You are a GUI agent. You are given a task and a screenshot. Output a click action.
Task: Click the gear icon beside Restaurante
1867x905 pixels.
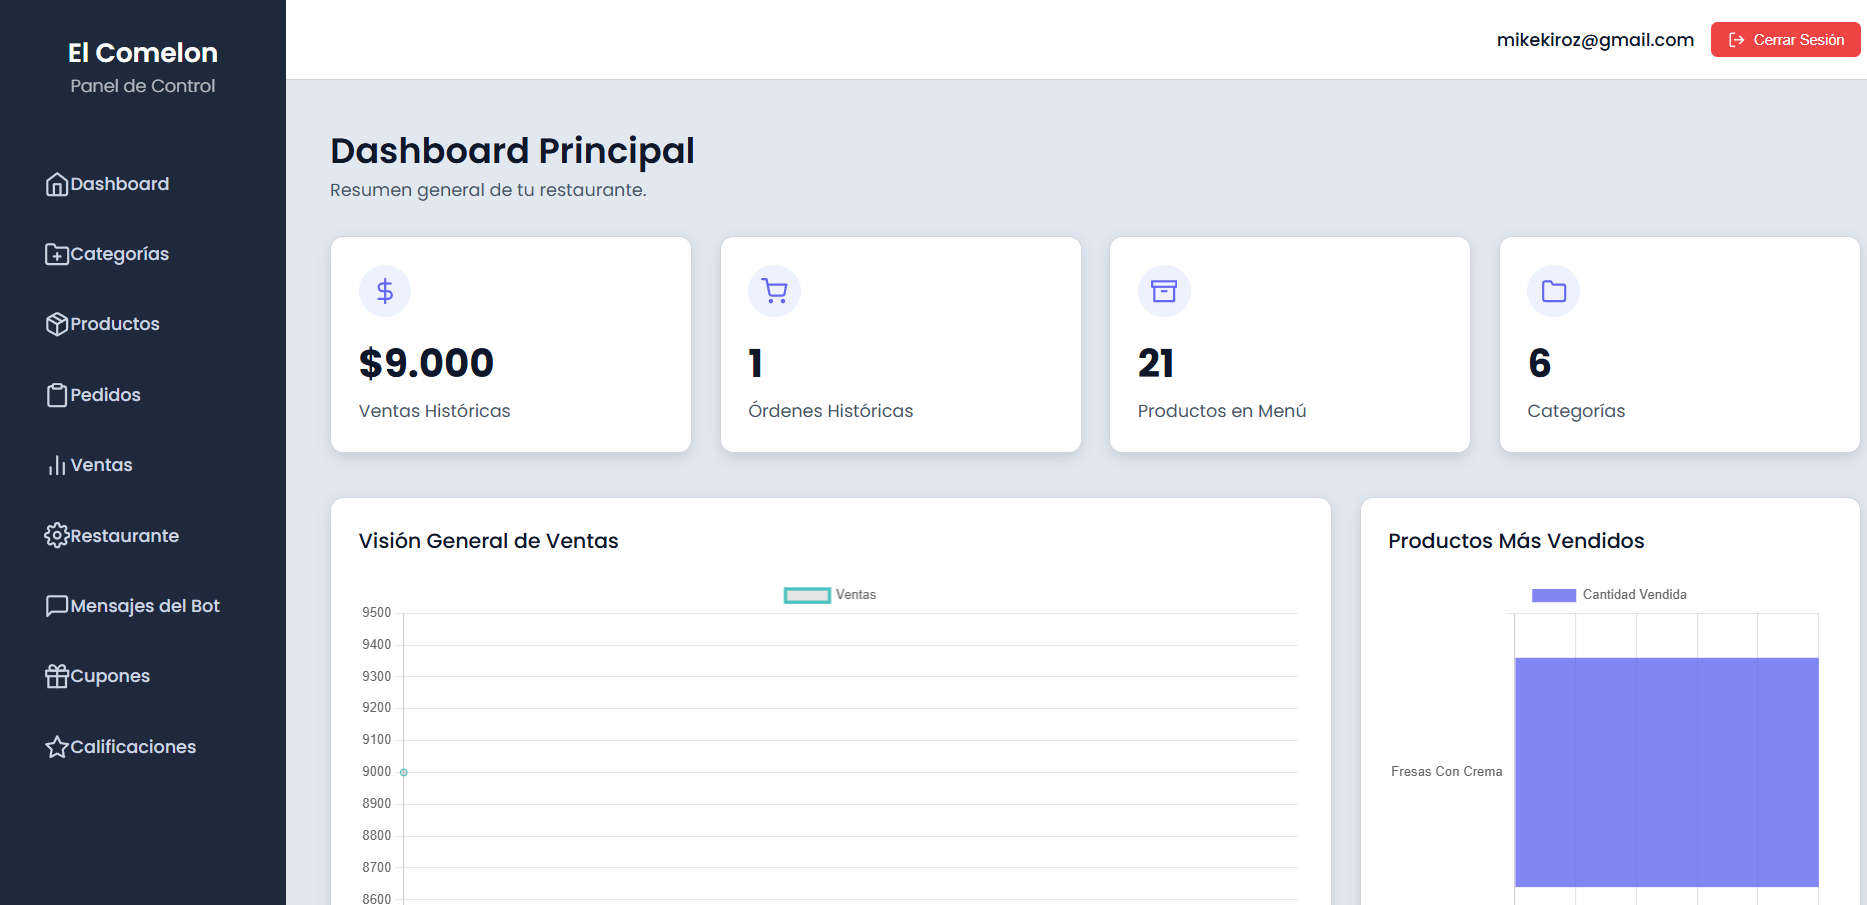(57, 536)
